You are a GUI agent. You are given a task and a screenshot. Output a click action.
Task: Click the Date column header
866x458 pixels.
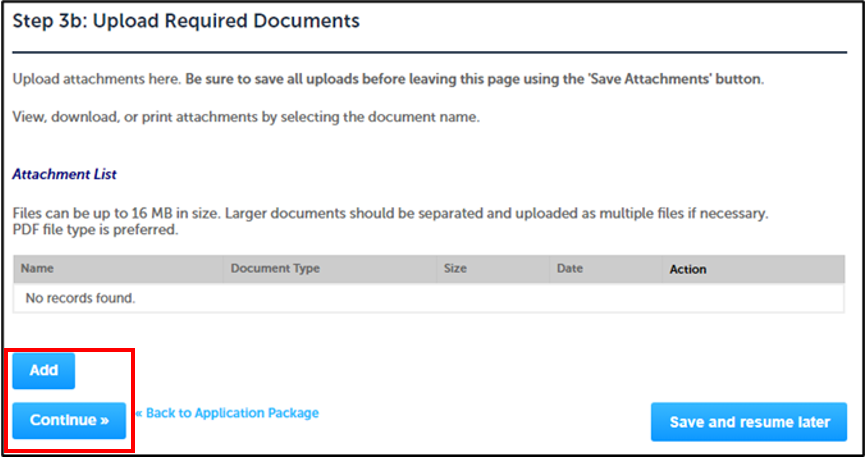569,269
